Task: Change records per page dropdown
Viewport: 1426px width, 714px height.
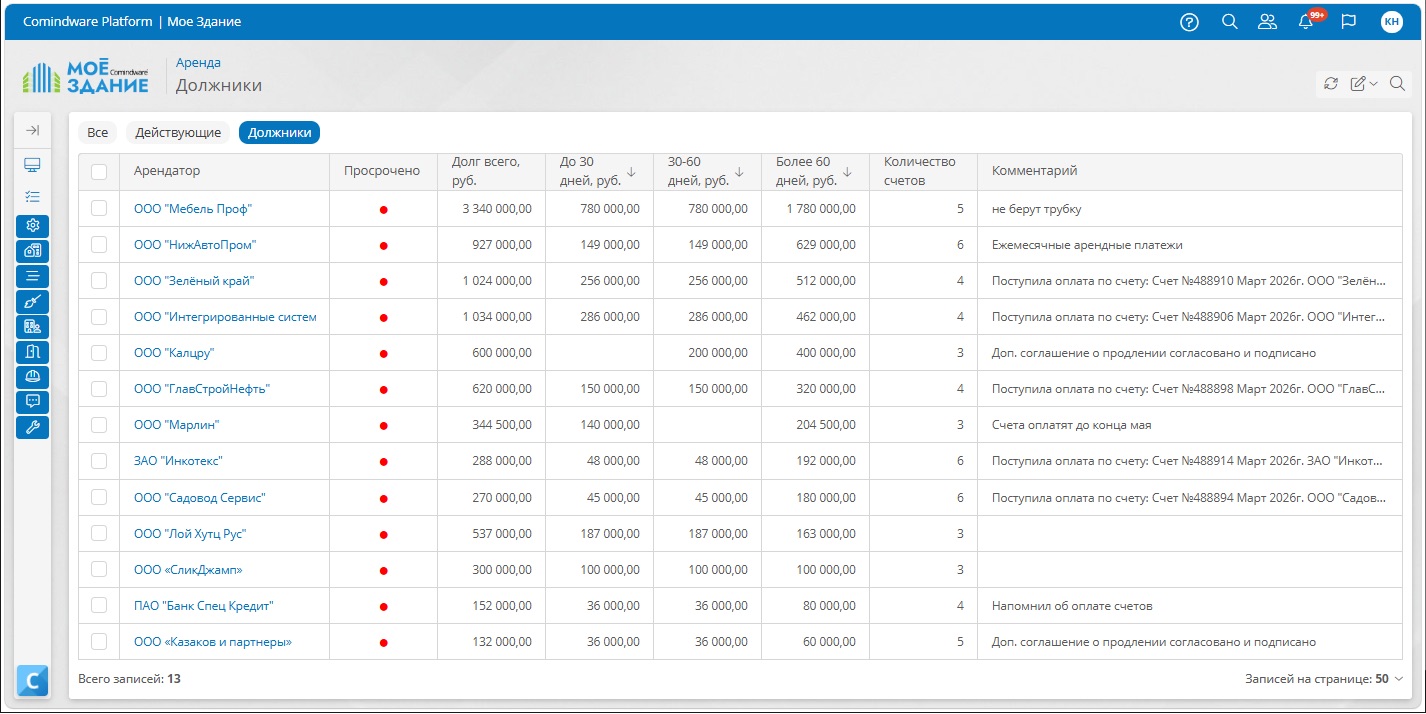Action: click(1390, 679)
